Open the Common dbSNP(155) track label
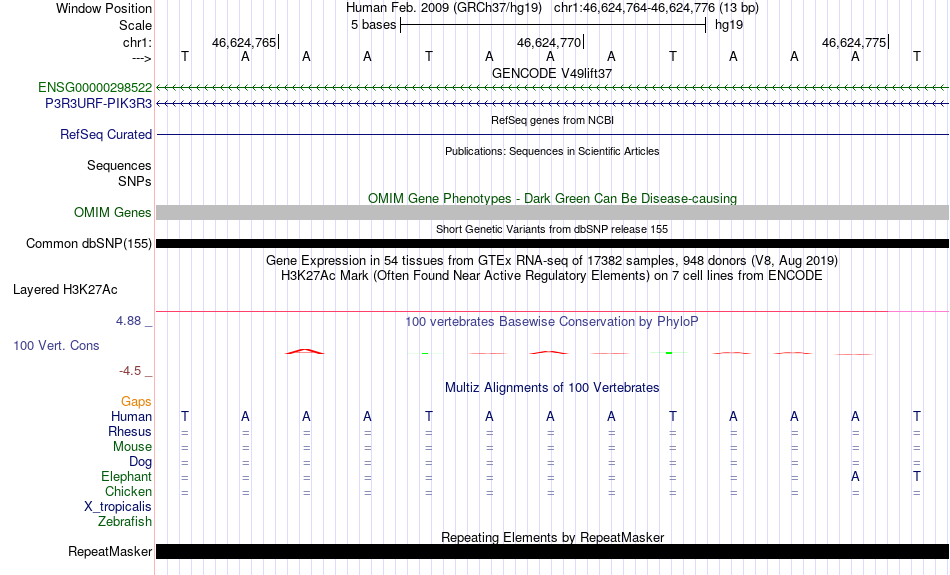This screenshot has height=575, width=950. pos(88,244)
